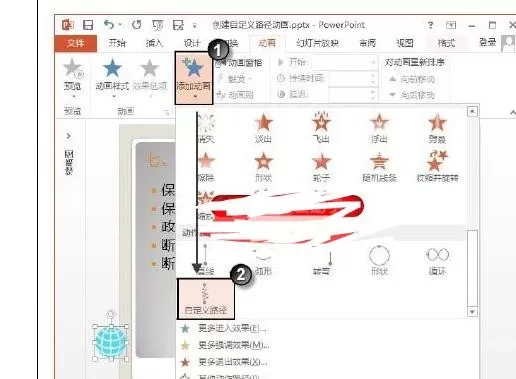Choose the 淡出 exit effect

pos(263,128)
